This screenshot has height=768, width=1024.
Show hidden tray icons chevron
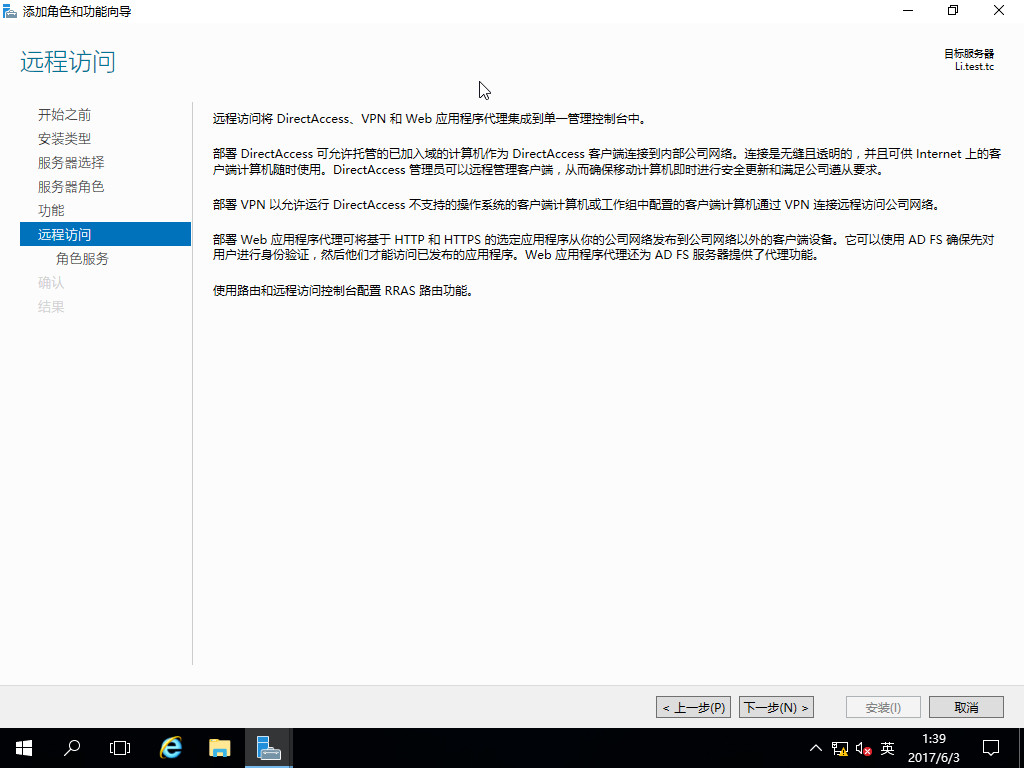click(x=816, y=748)
